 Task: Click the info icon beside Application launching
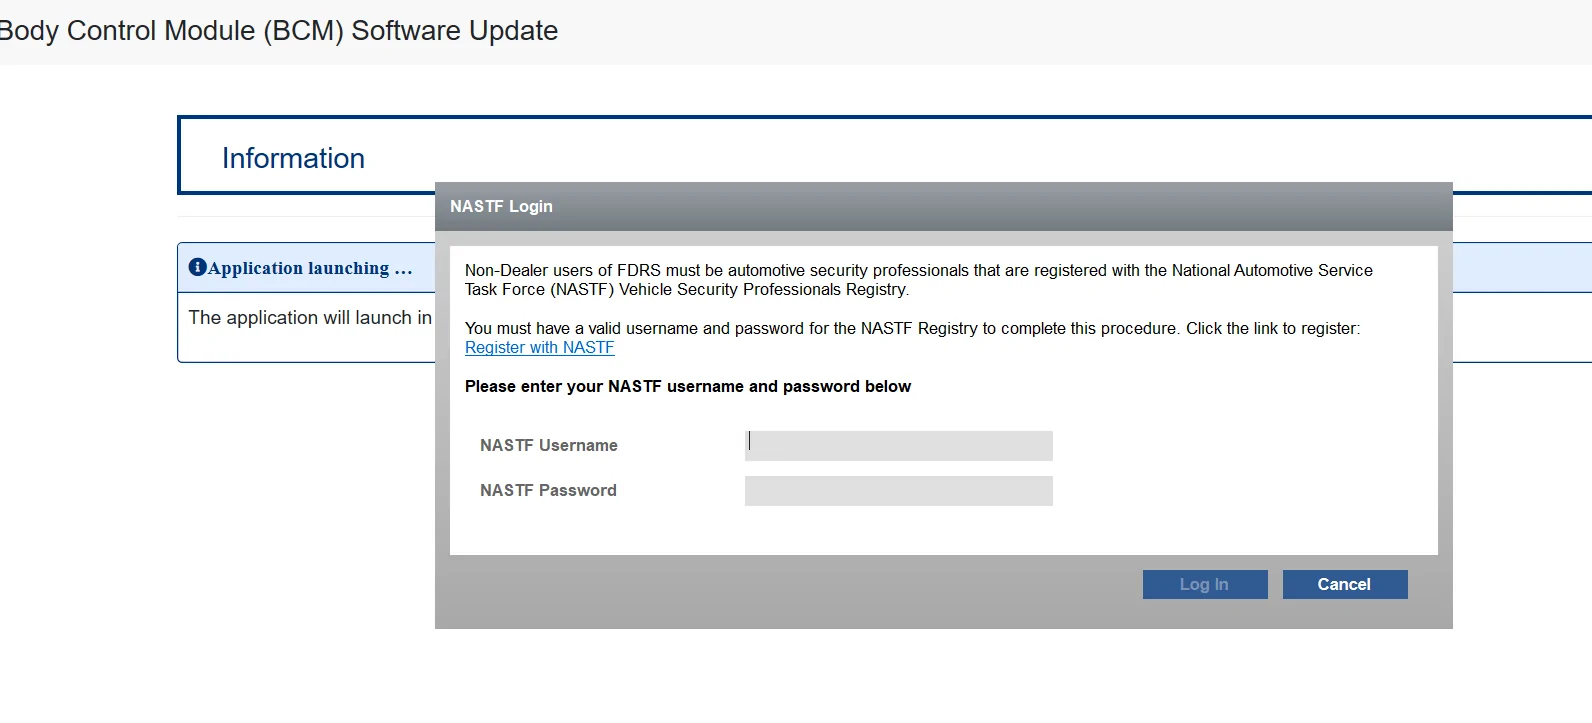tap(197, 267)
